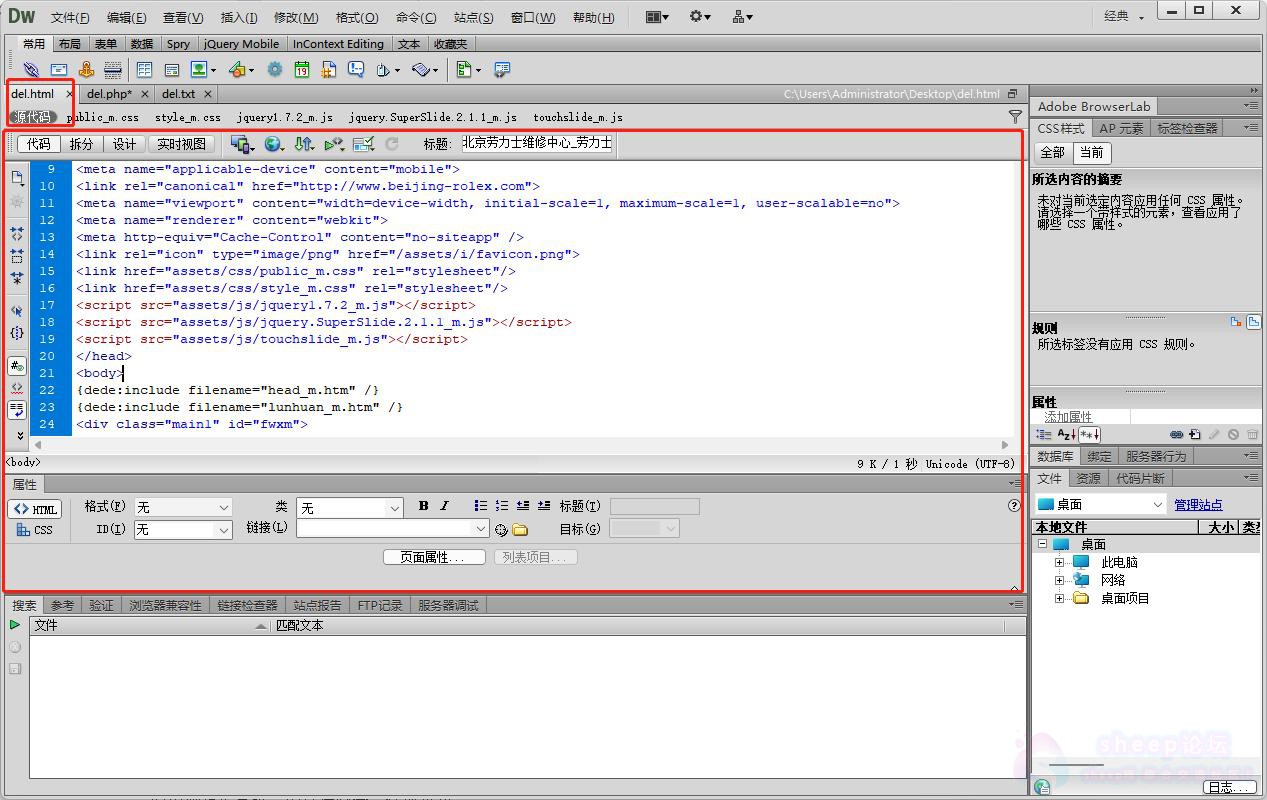This screenshot has width=1267, height=800.
Task: Switch to Code view
Action: 39,144
